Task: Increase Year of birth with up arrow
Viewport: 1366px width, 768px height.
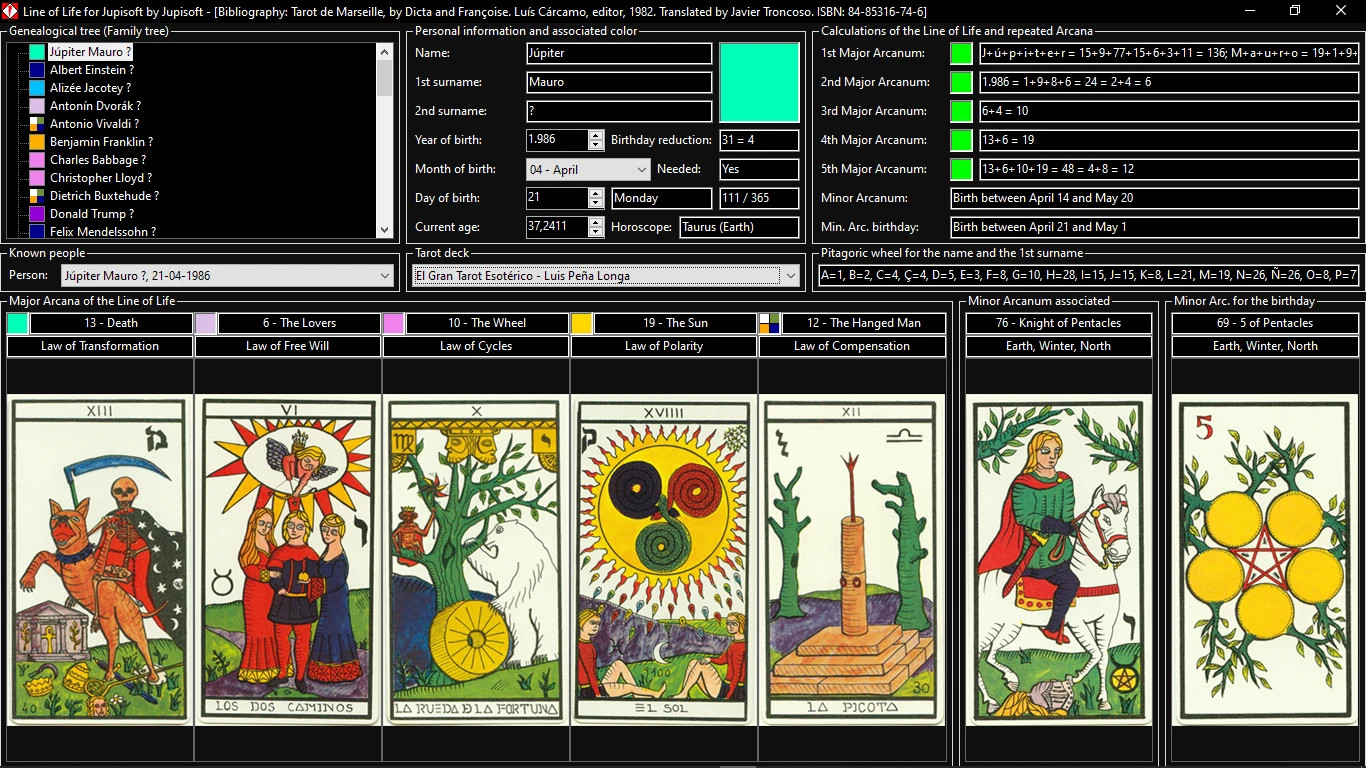Action: (596, 135)
